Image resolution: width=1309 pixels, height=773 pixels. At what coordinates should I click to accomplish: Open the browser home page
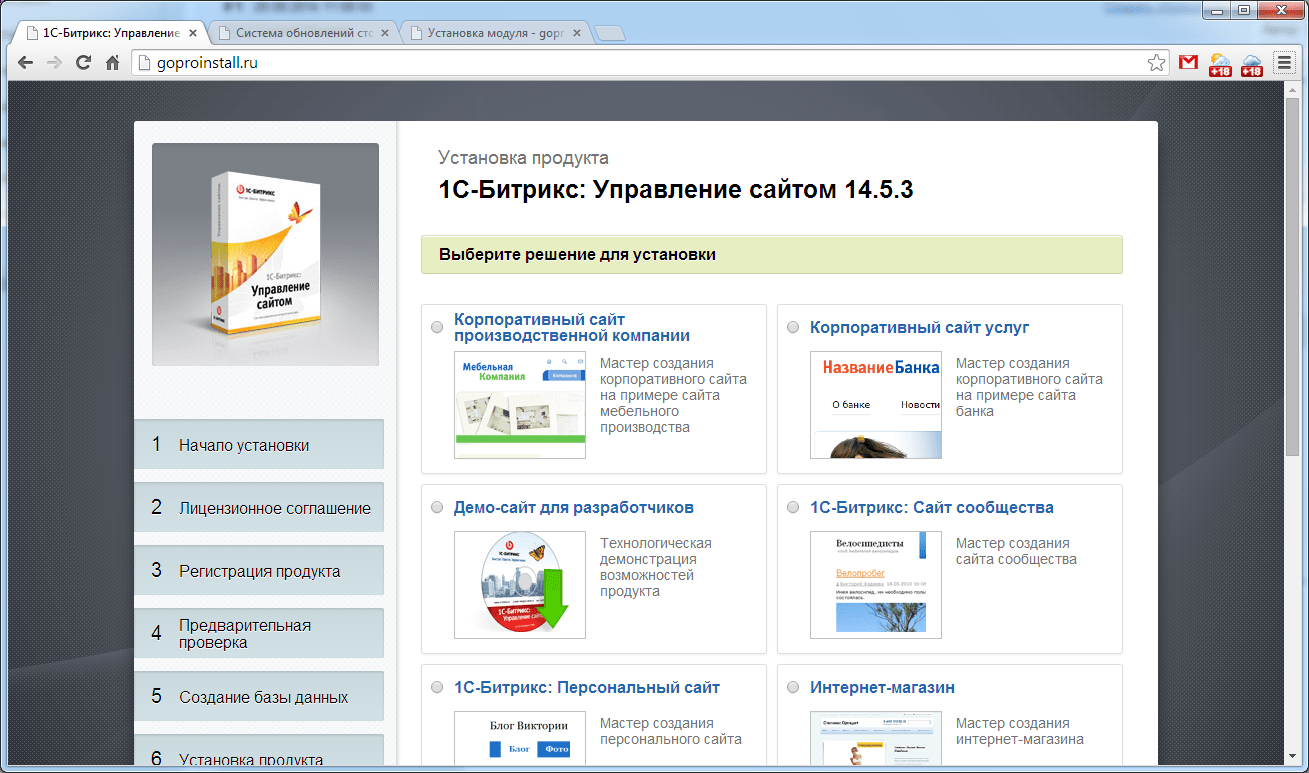tap(113, 62)
